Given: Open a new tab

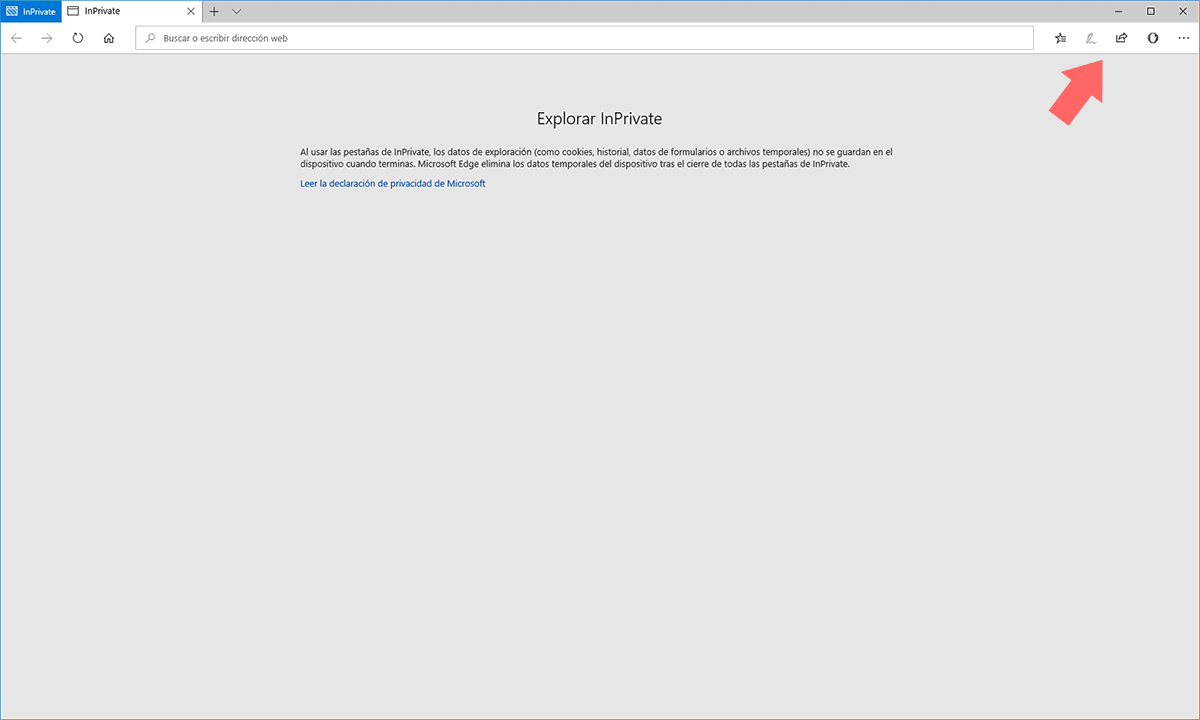Looking at the screenshot, I should coord(214,11).
